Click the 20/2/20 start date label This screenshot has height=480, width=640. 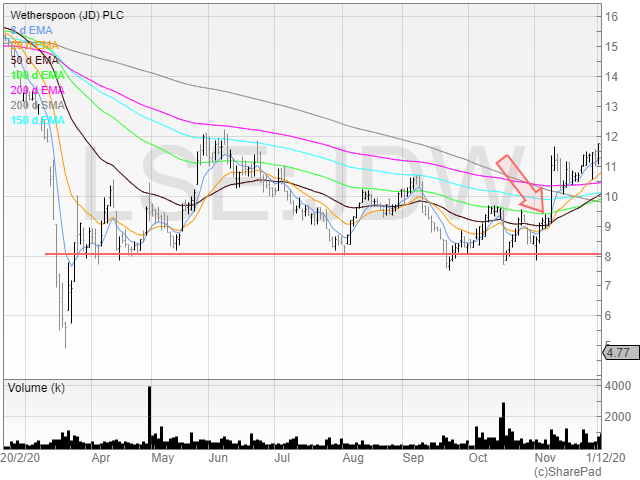[20, 458]
